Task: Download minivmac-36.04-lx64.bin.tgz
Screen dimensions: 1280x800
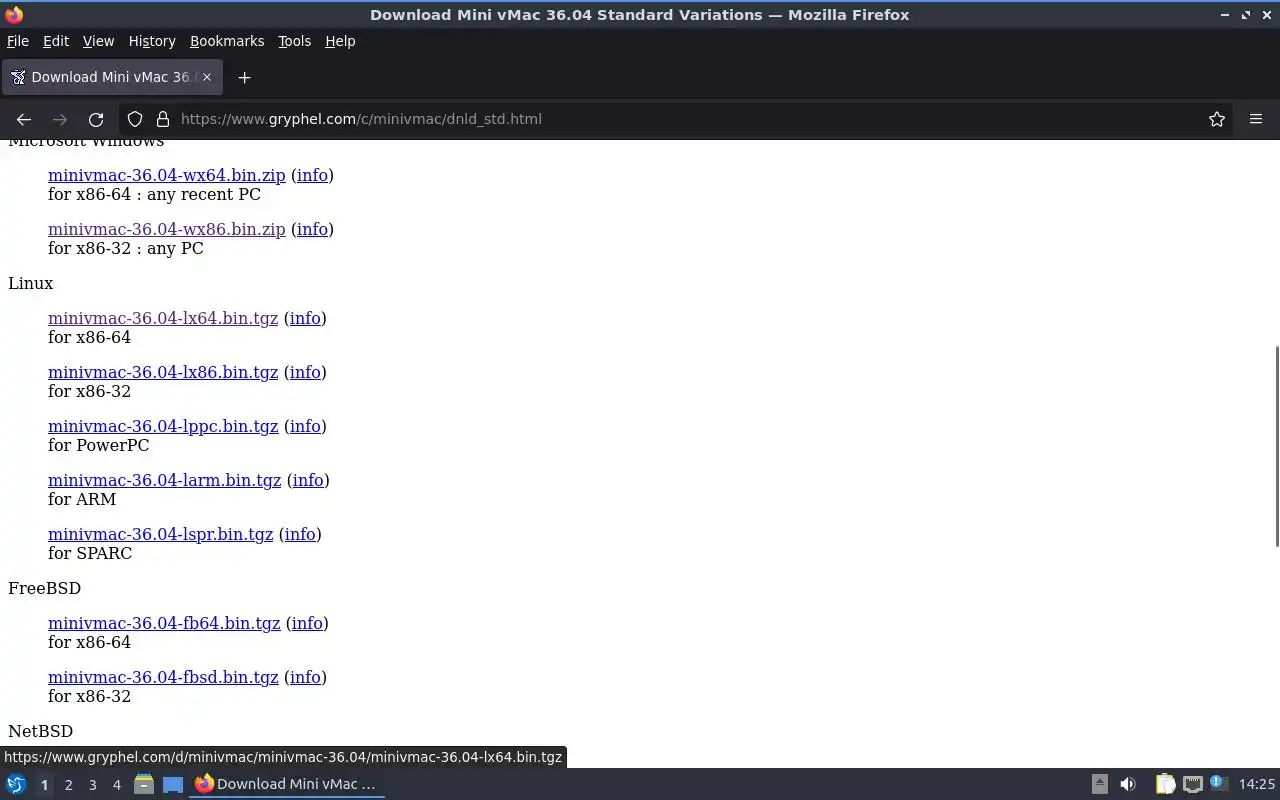Action: (x=163, y=318)
